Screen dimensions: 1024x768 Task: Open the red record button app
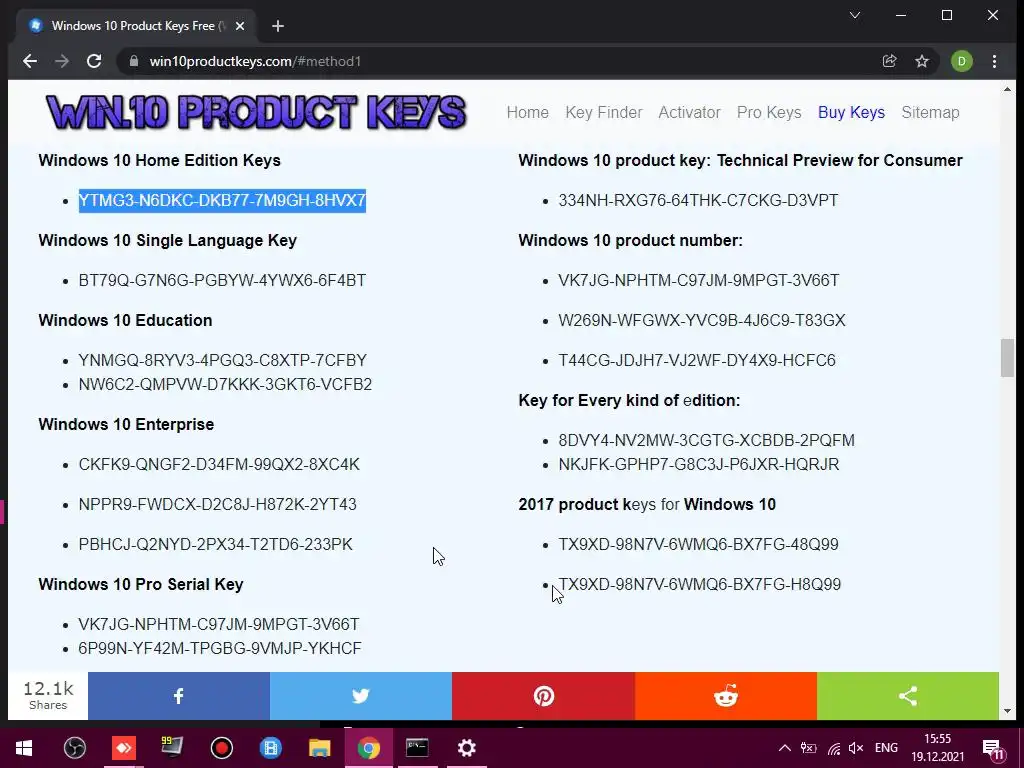tap(221, 748)
